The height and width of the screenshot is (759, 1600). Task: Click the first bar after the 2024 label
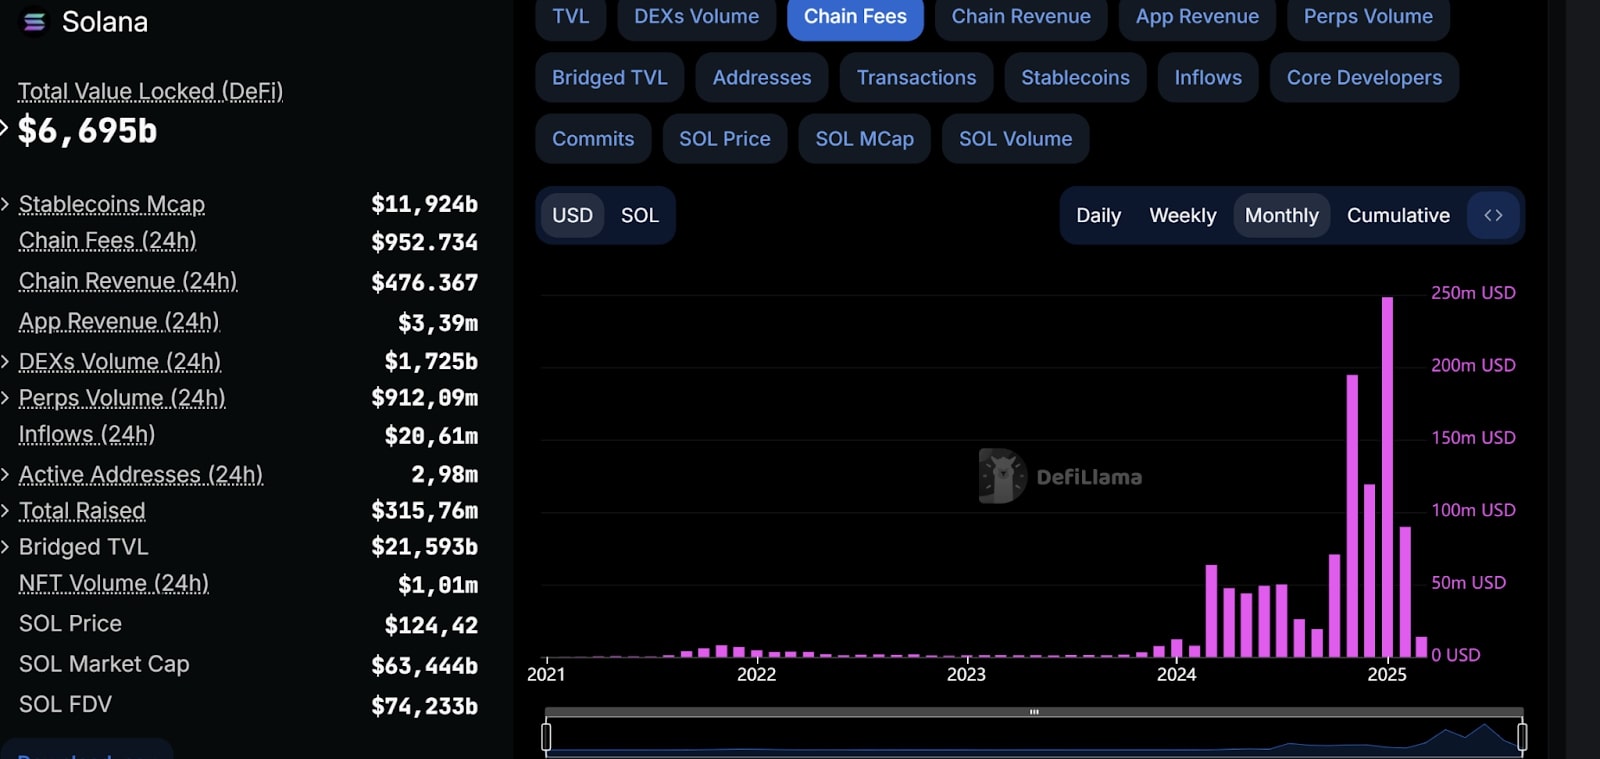point(1194,651)
